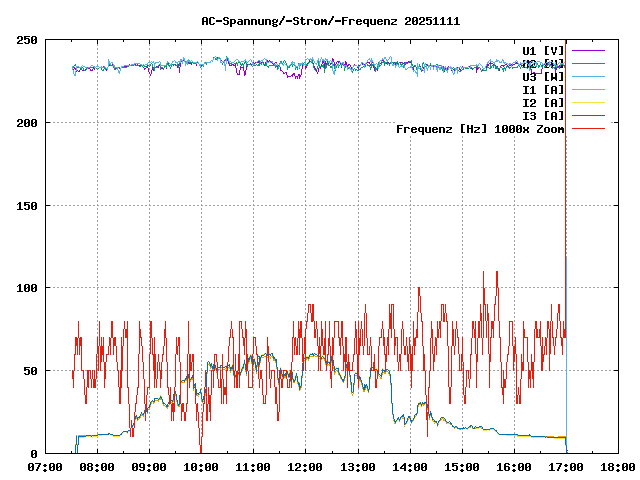Click the 150 y-axis label
640x480 pixels.
(x=27, y=205)
